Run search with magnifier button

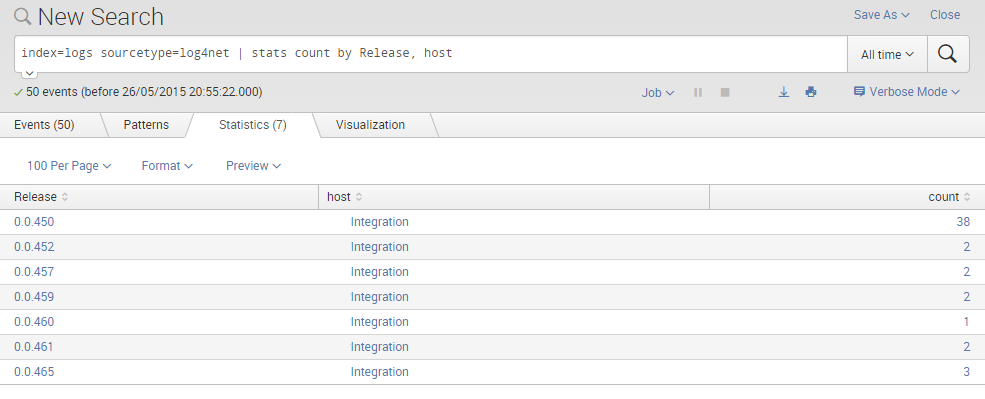point(947,55)
